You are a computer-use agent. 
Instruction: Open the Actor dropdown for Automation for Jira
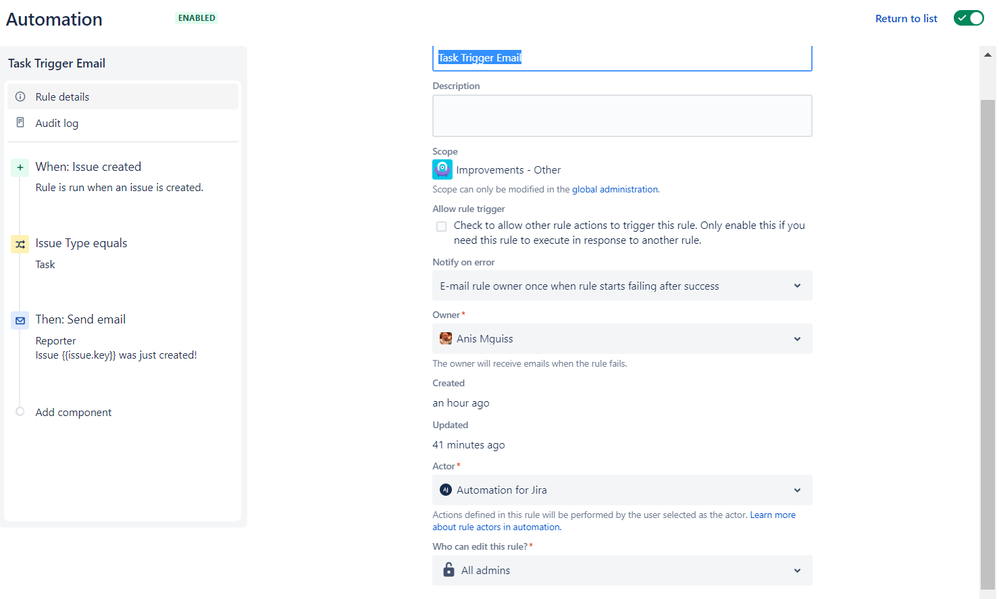622,490
